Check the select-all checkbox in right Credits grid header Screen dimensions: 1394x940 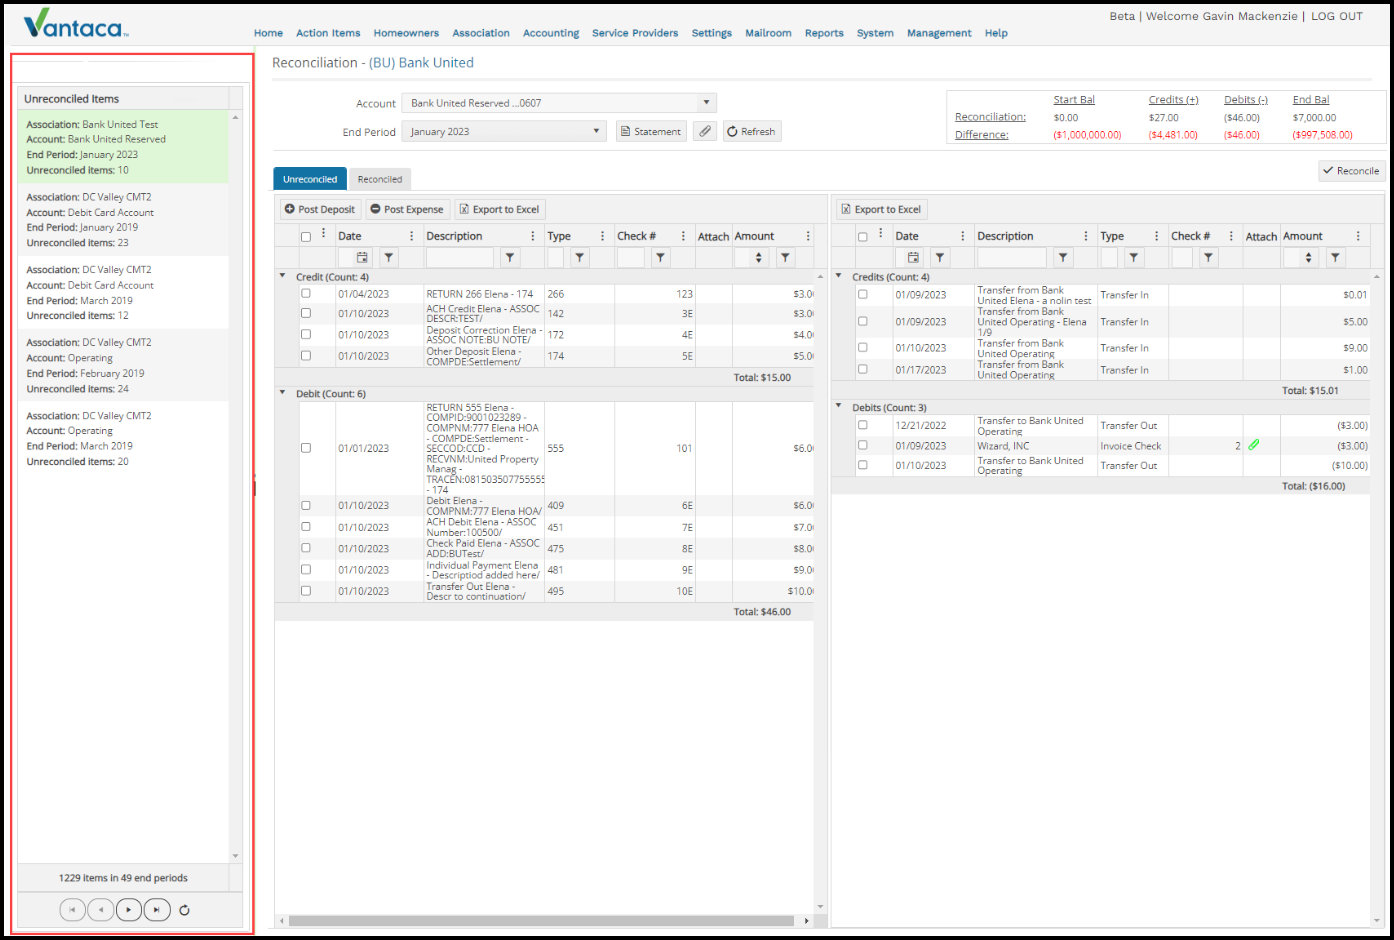[862, 237]
